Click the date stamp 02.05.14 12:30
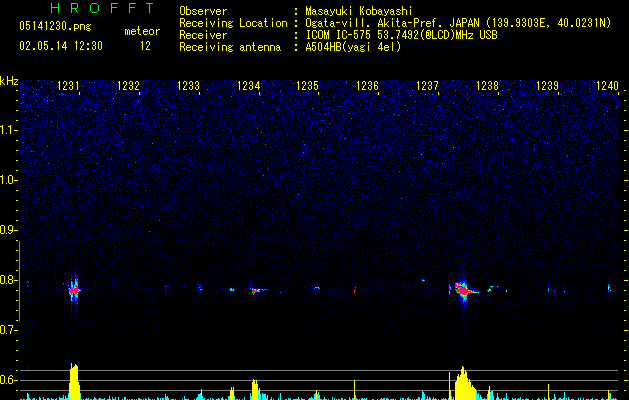Viewport: 629px width, 400px height. pyautogui.click(x=61, y=46)
